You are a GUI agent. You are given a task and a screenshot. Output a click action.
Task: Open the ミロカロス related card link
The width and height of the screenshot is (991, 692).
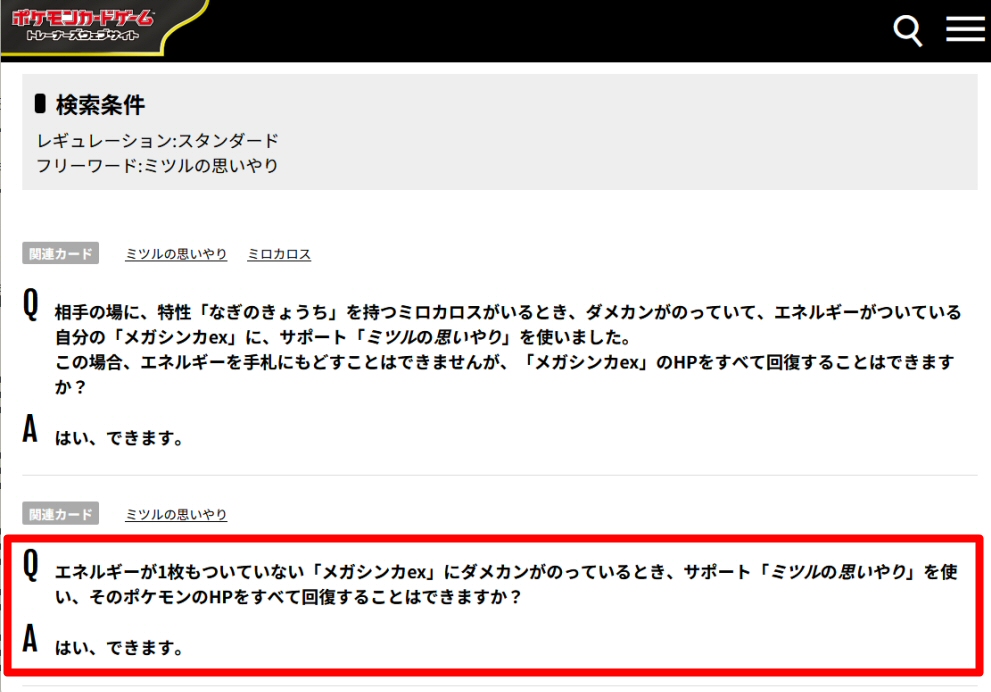(279, 253)
